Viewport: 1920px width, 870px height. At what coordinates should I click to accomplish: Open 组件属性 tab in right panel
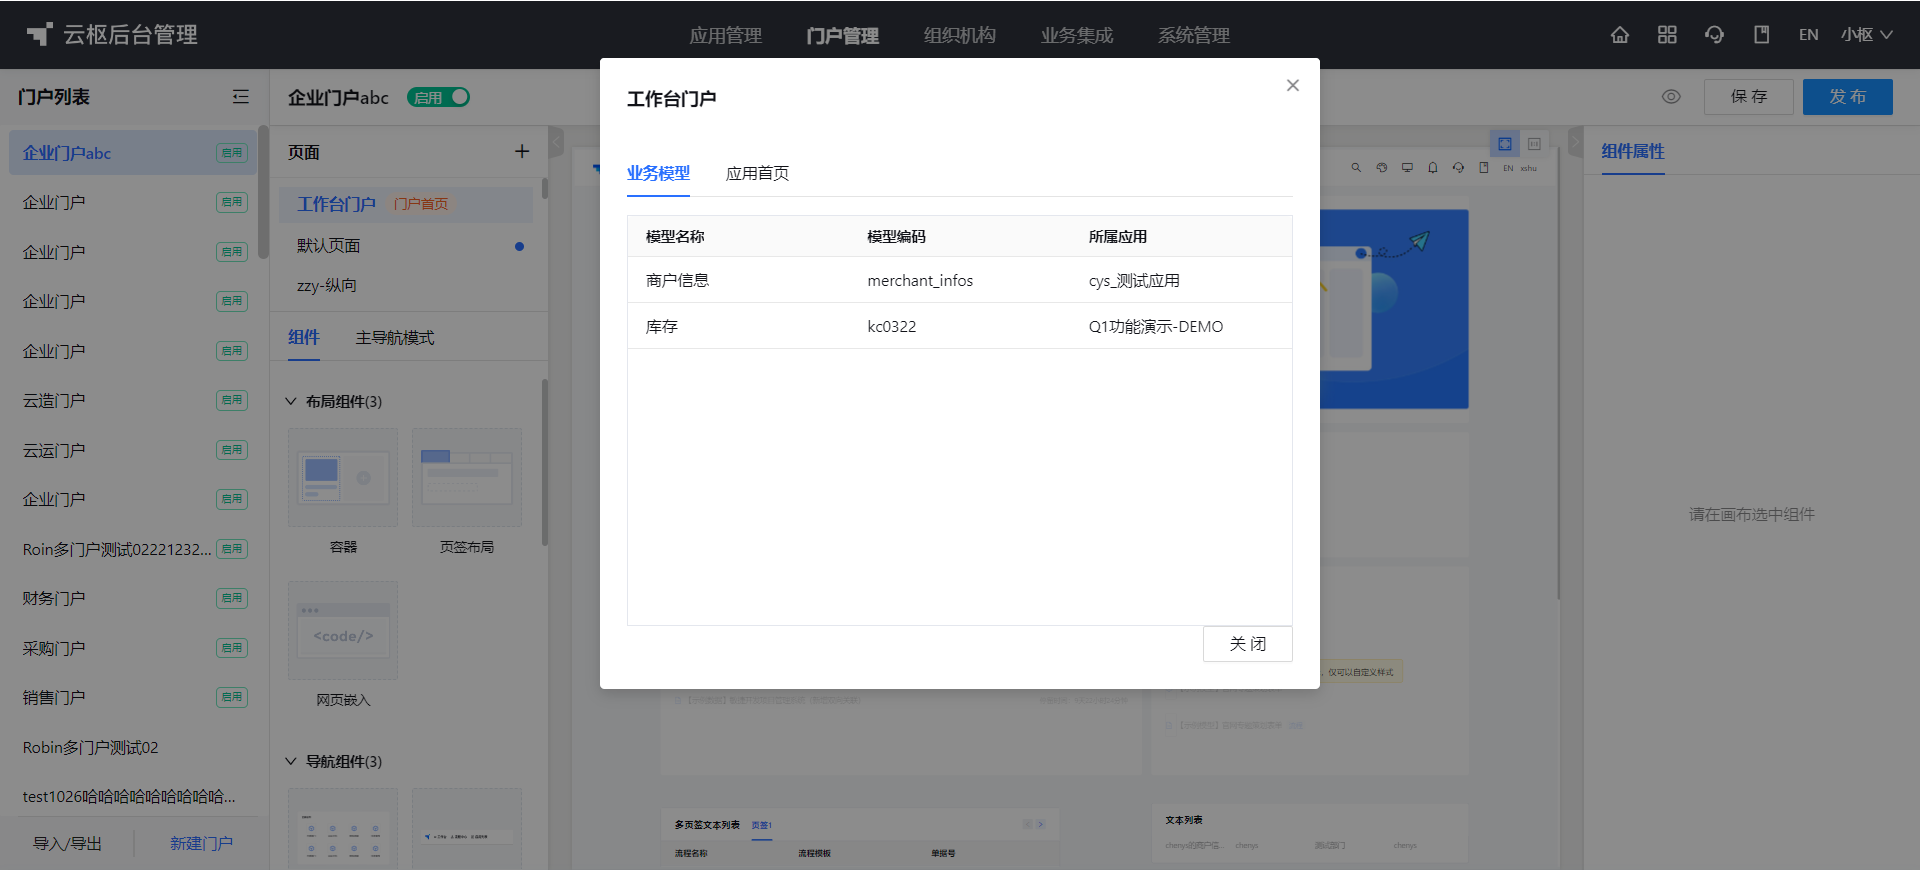(x=1633, y=151)
